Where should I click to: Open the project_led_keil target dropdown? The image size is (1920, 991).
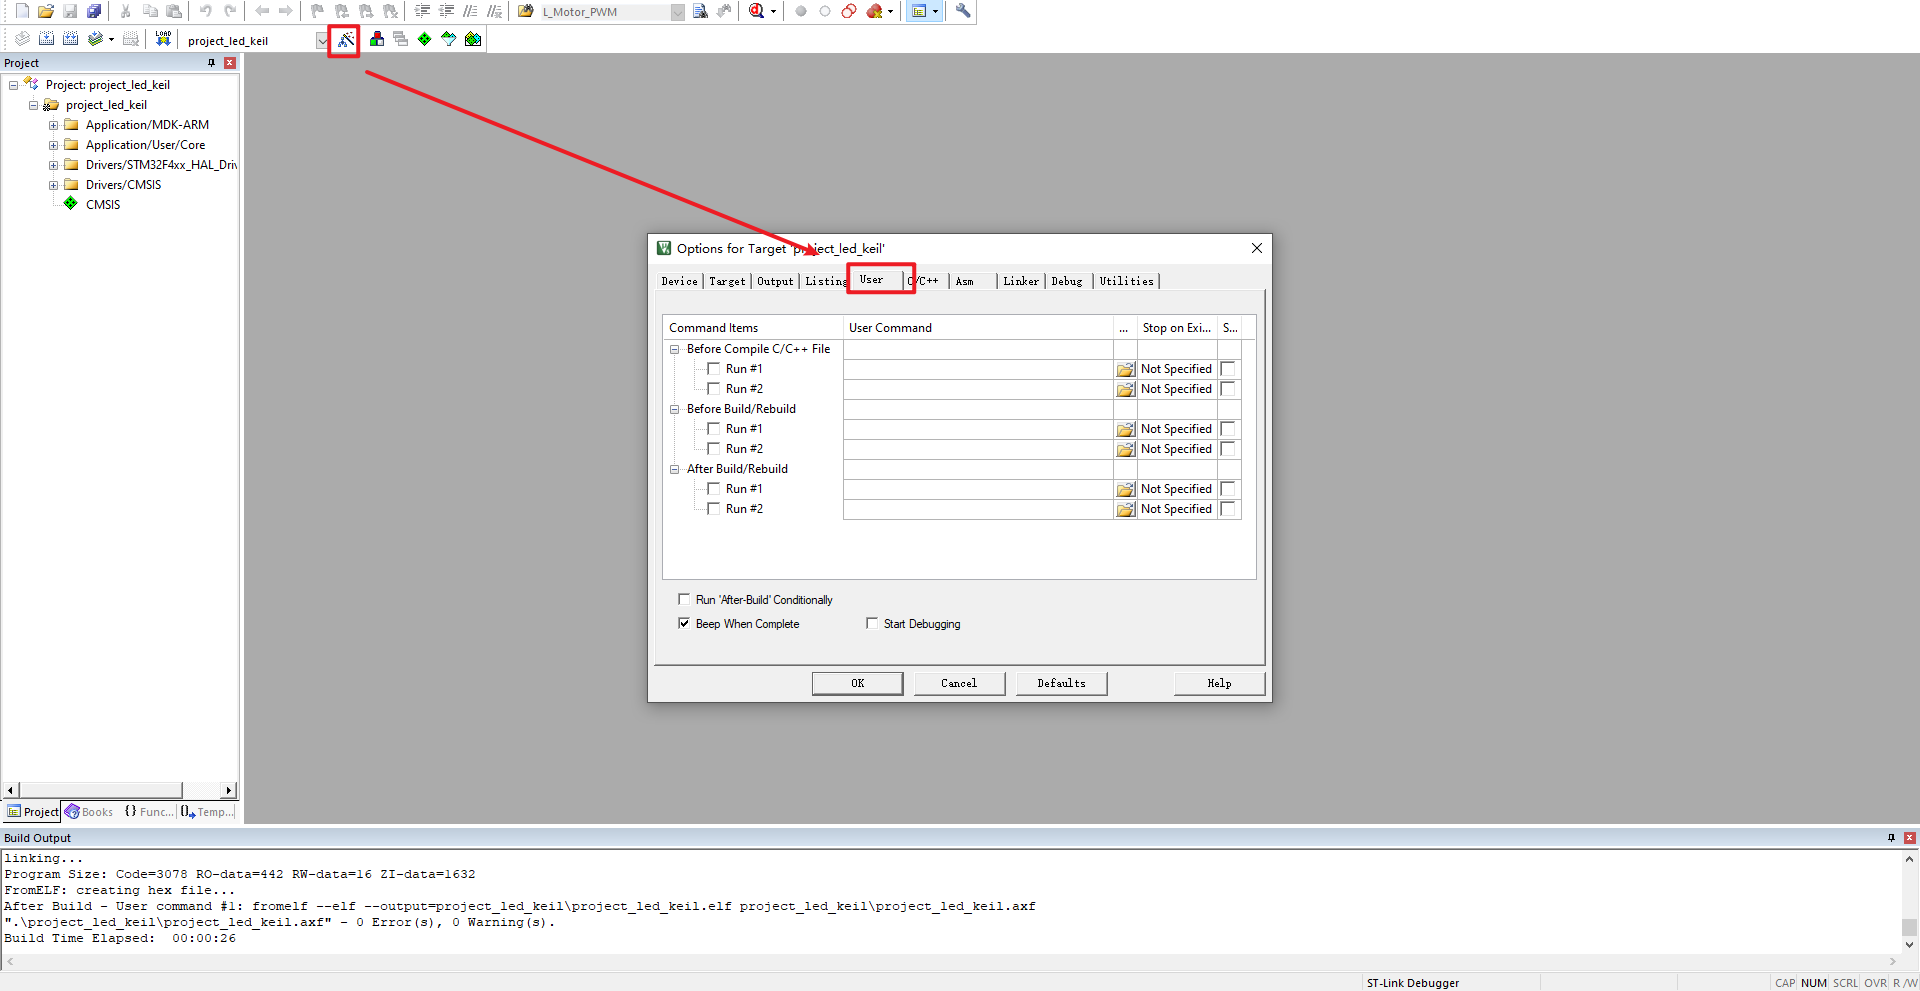(x=321, y=40)
